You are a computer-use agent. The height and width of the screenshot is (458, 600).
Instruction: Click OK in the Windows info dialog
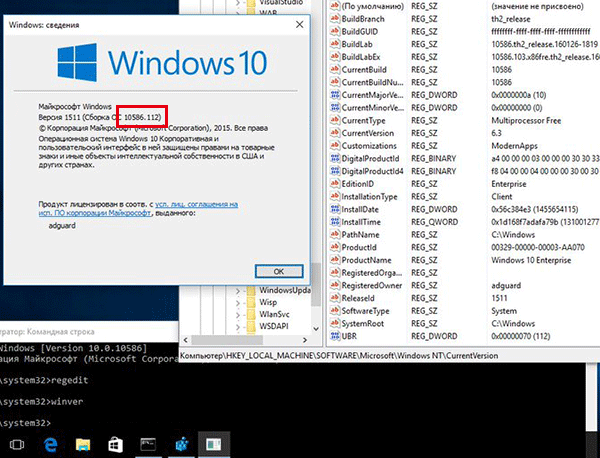(279, 271)
